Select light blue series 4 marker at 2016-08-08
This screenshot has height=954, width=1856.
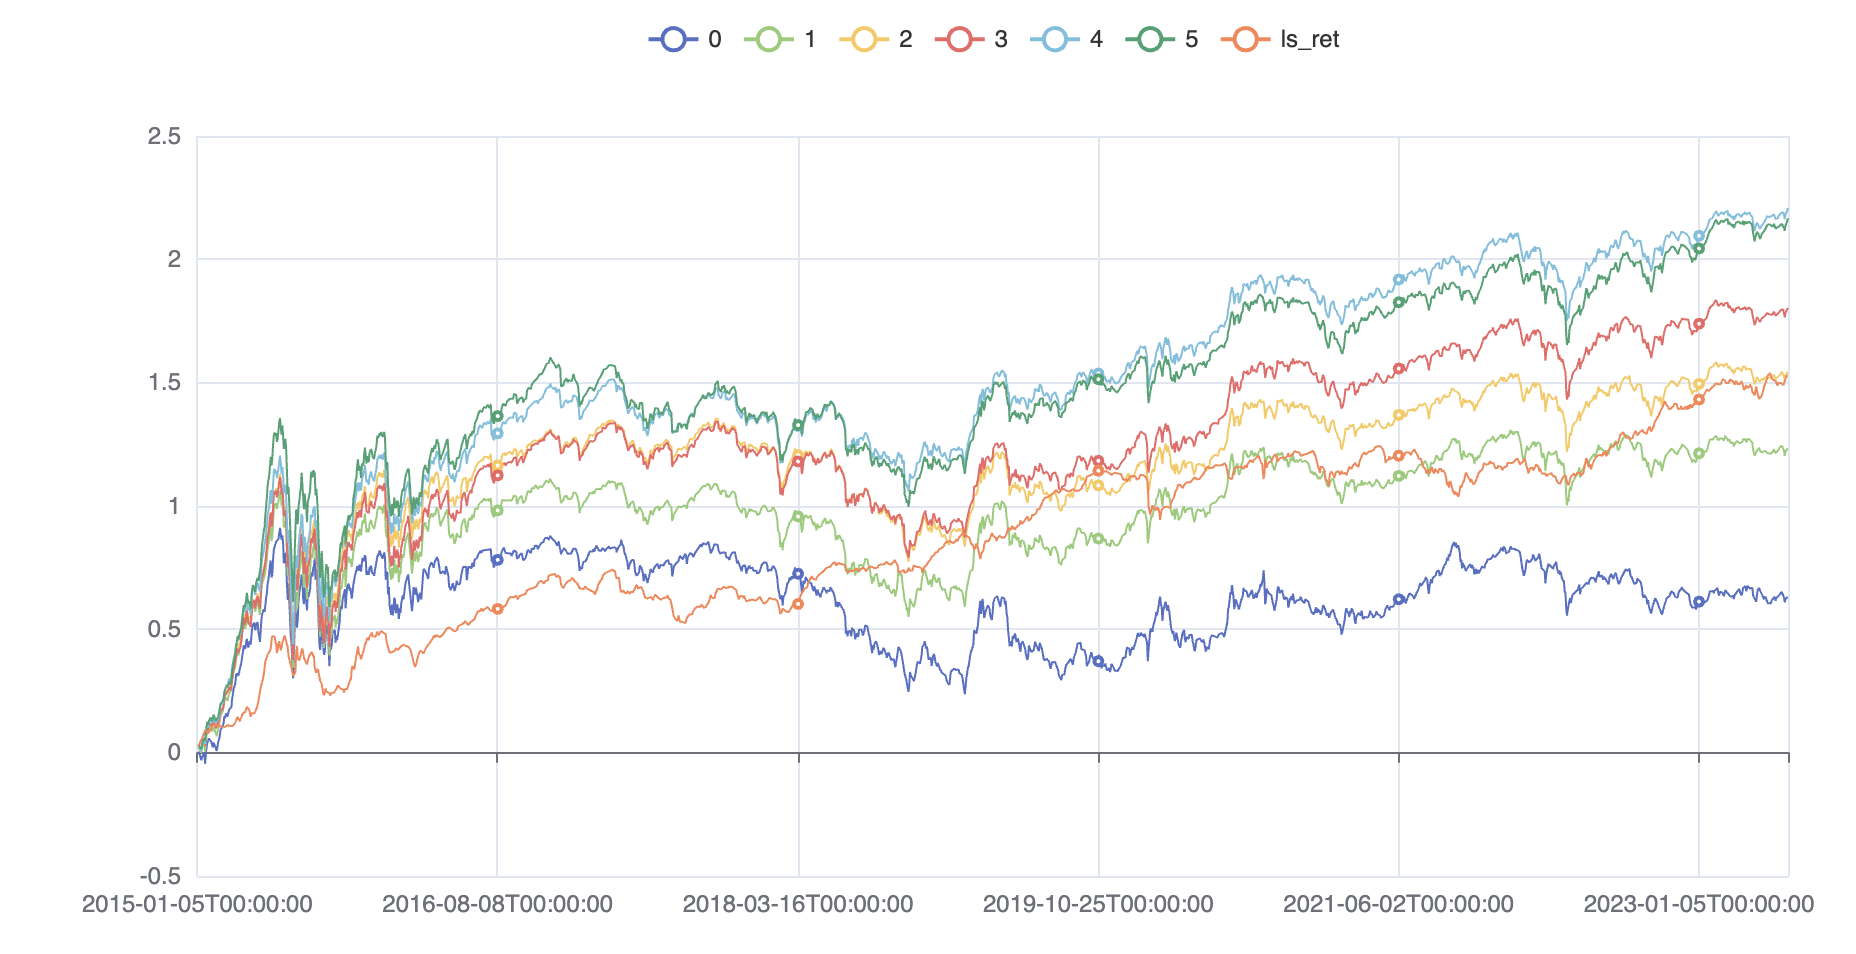[x=497, y=433]
